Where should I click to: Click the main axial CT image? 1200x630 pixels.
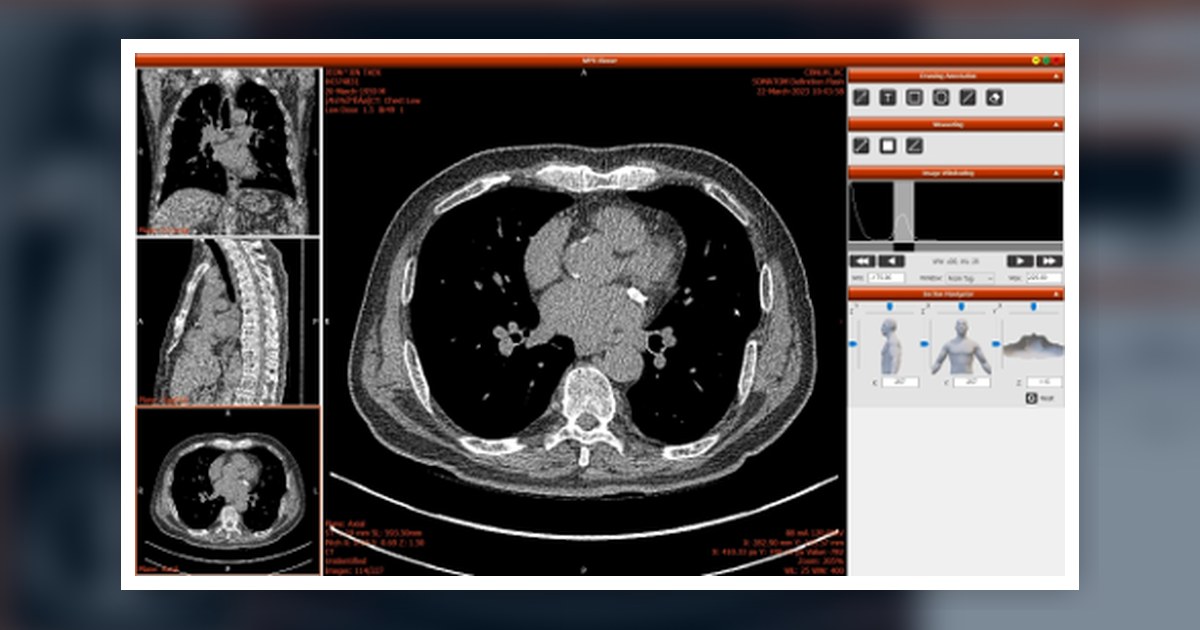coord(584,321)
